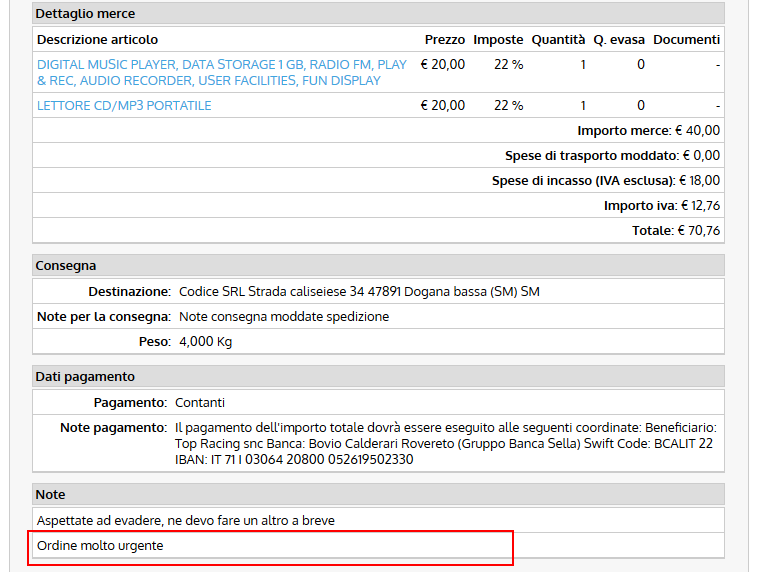Click Spese di trasporto moddato value
This screenshot has width=760, height=572.
pos(701,156)
